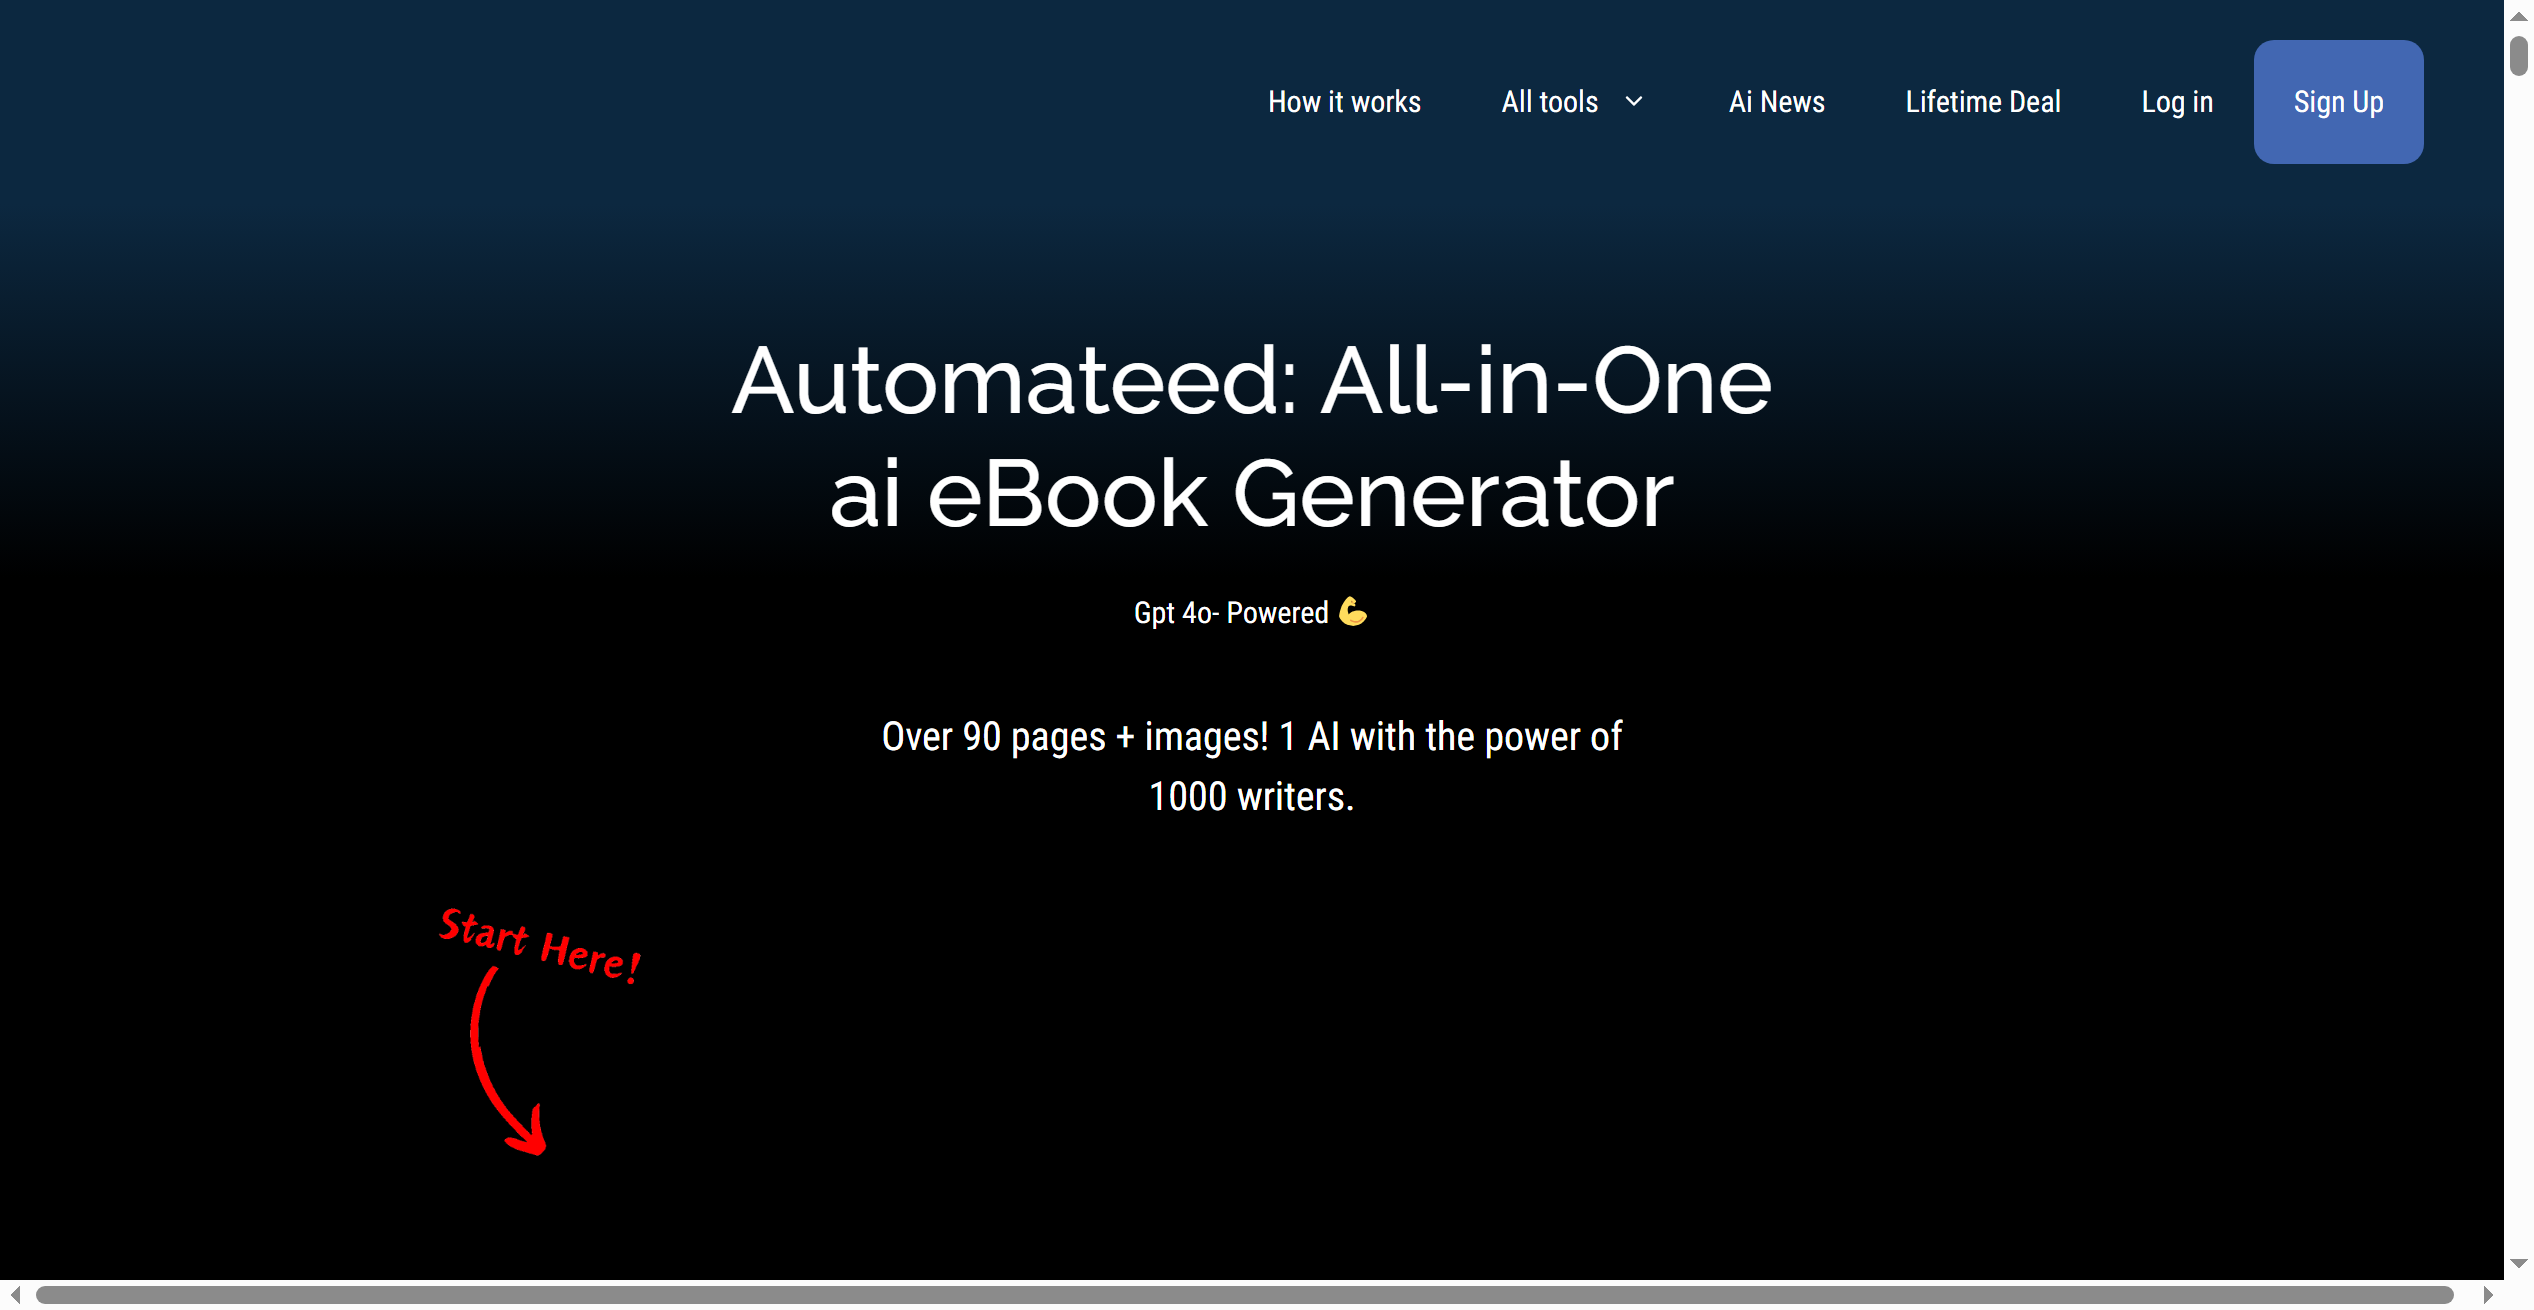Viewport: 2534px width, 1310px height.
Task: Click the horizontal scrollbar right arrow
Action: coord(2487,1295)
